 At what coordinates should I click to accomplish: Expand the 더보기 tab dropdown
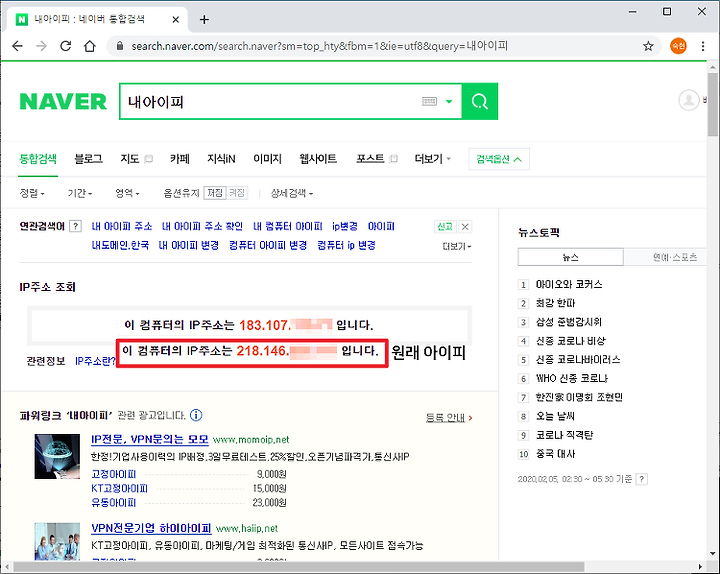point(433,159)
